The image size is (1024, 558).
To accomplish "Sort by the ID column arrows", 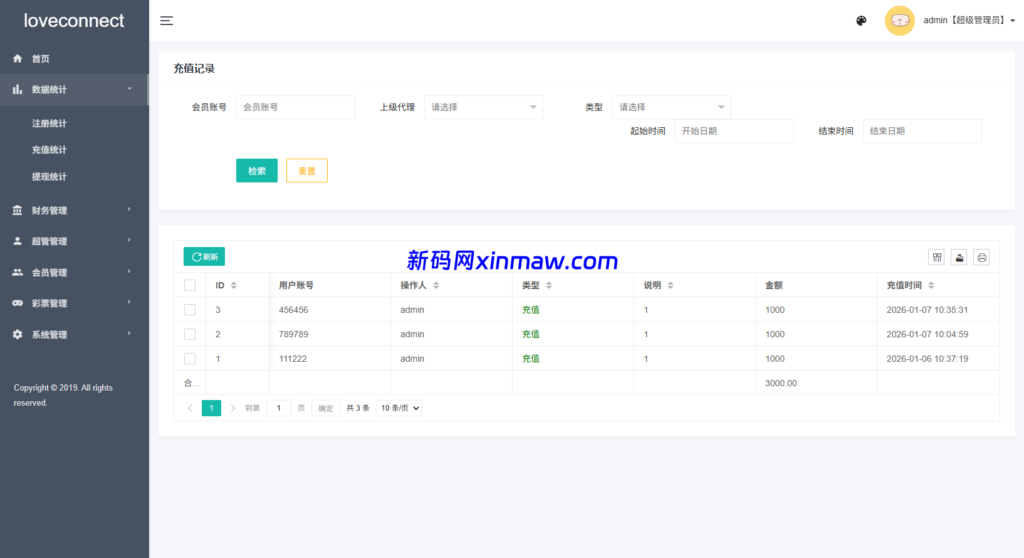I will click(234, 286).
